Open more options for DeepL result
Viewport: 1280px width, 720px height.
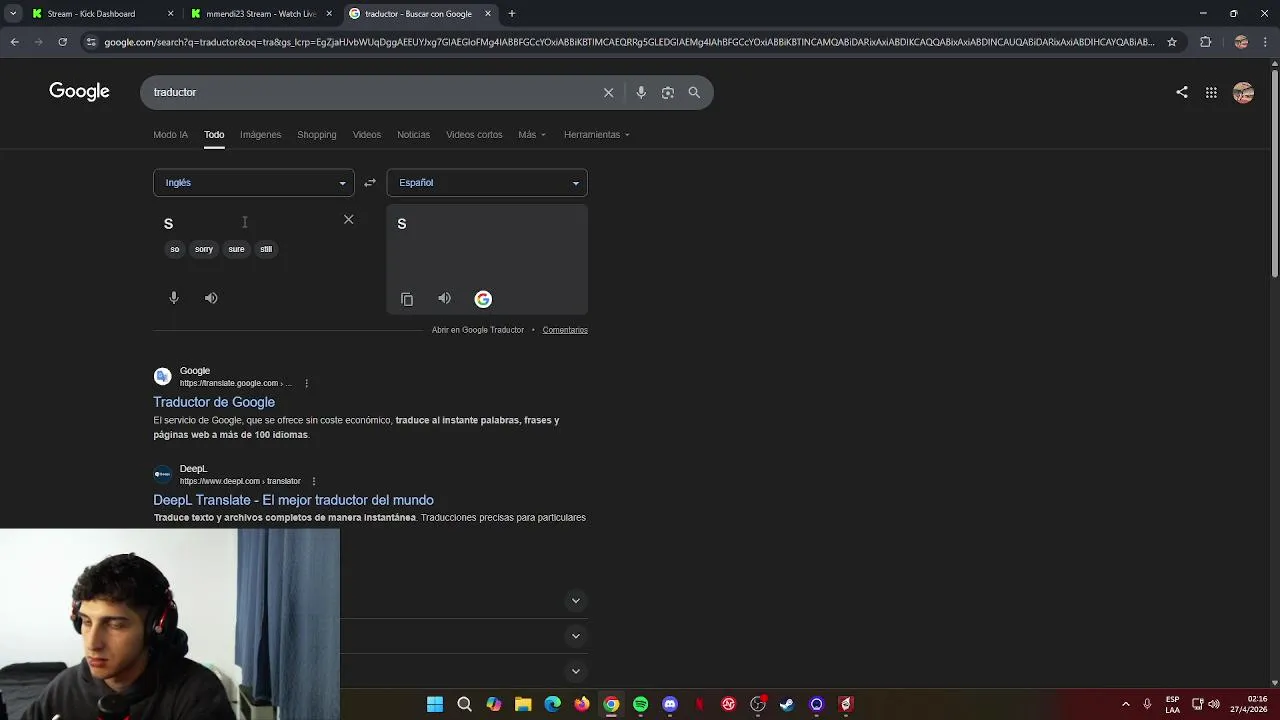(x=314, y=481)
